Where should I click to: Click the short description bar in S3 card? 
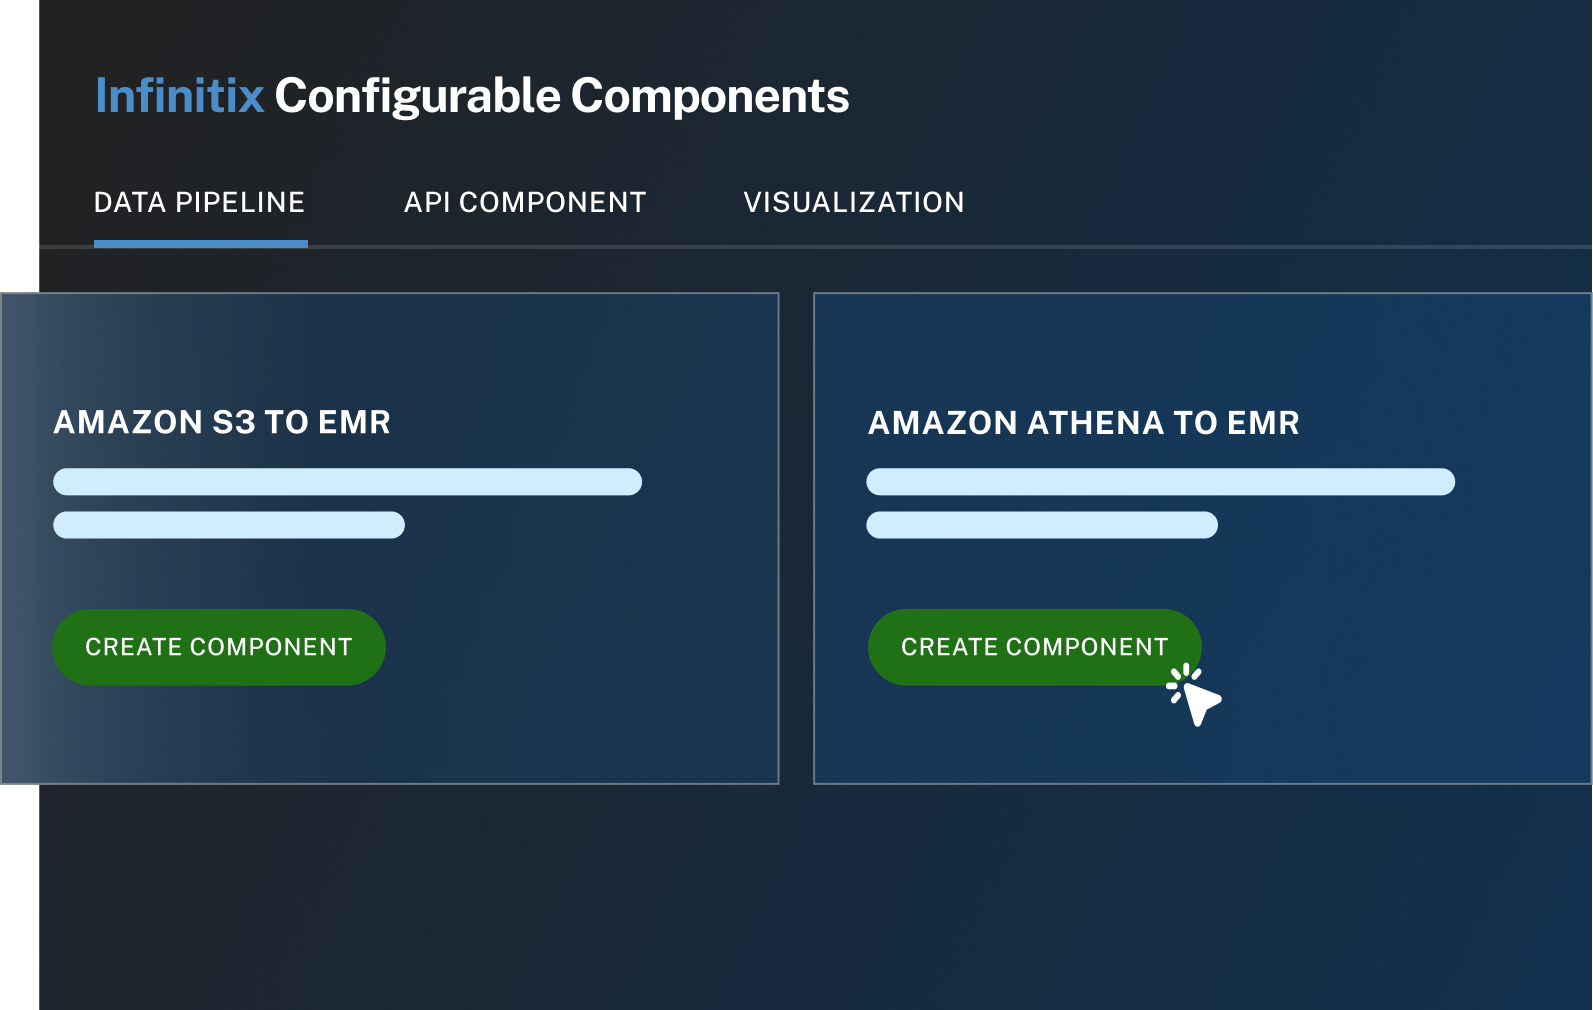point(229,525)
